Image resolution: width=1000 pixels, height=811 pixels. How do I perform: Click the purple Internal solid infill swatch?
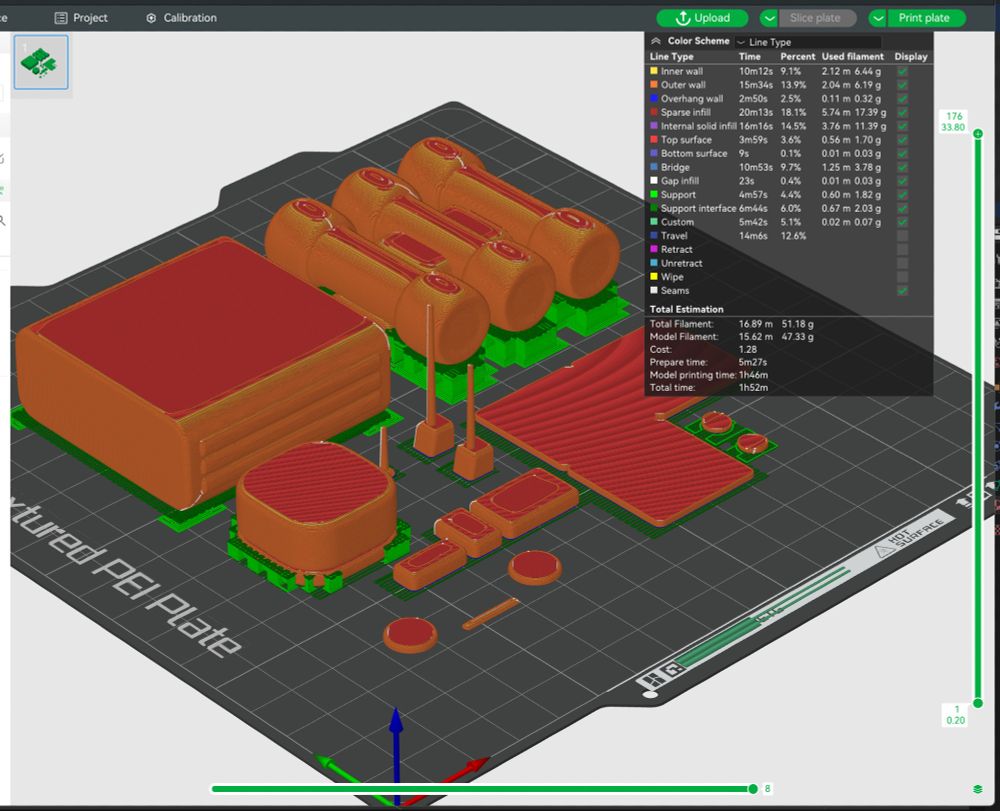pyautogui.click(x=654, y=126)
